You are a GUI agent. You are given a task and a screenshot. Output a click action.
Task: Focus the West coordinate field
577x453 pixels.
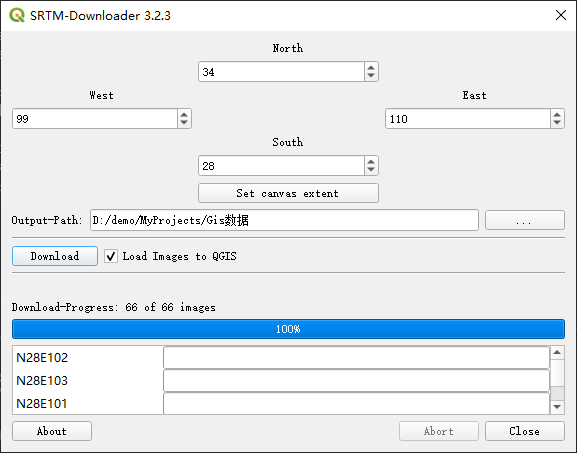(95, 118)
